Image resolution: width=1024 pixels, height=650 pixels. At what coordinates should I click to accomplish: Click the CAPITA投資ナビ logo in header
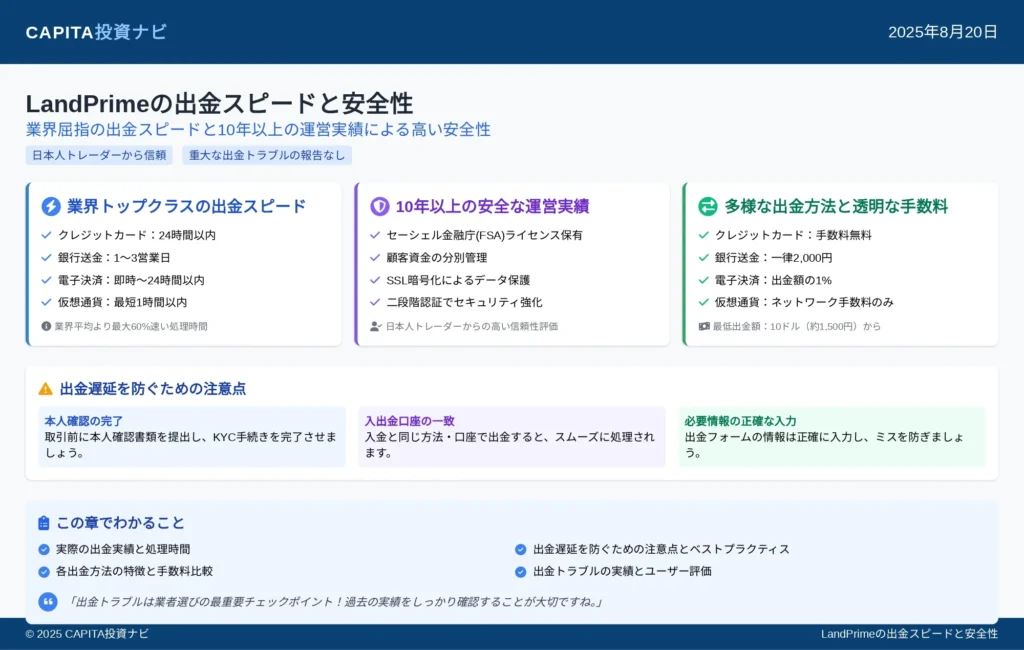[96, 32]
